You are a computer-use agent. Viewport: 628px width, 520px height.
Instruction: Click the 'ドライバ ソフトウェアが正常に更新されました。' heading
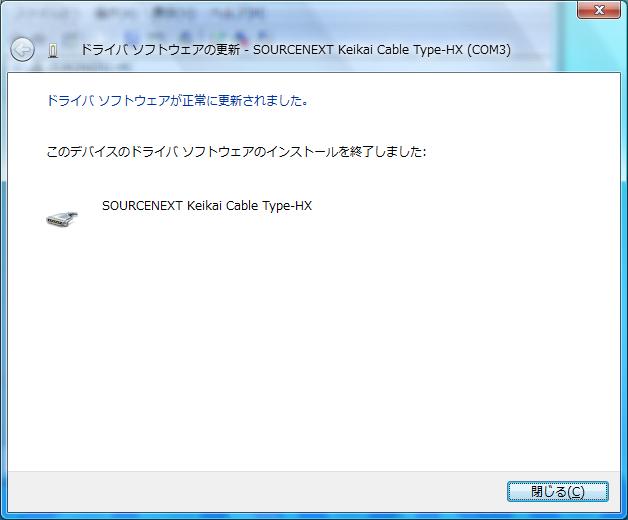tap(177, 100)
